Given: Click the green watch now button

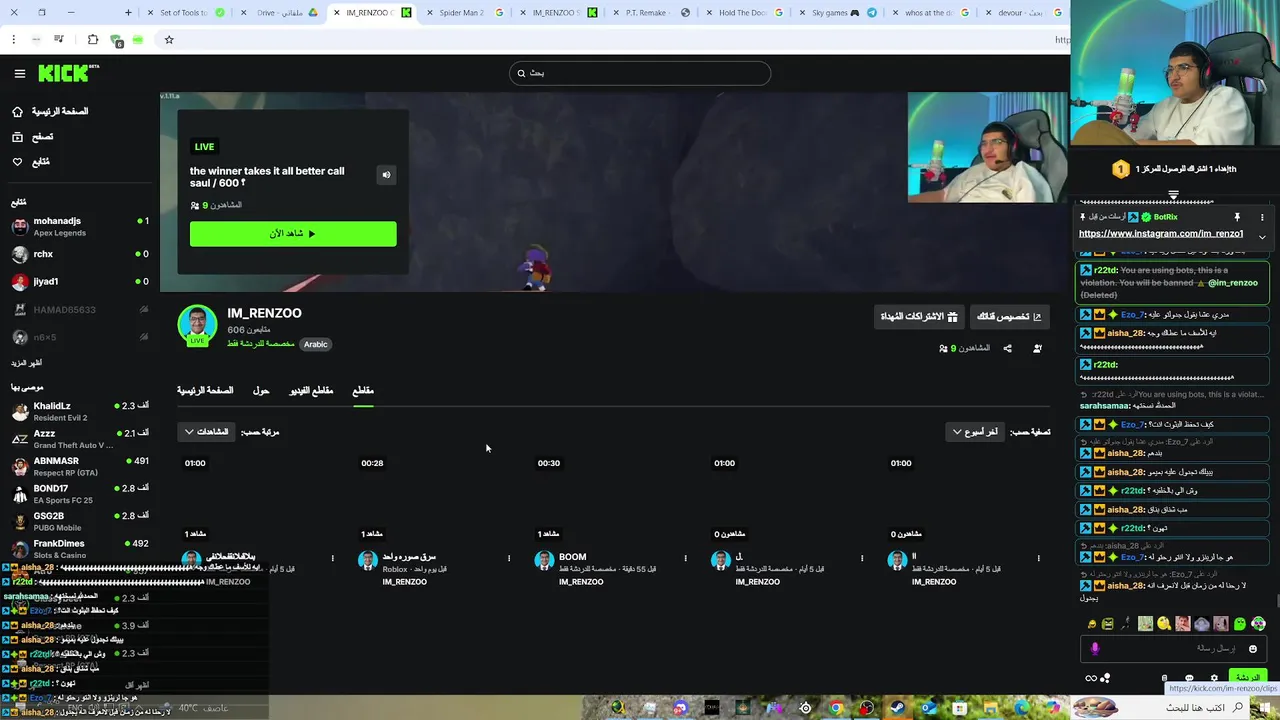Looking at the screenshot, I should (x=293, y=233).
